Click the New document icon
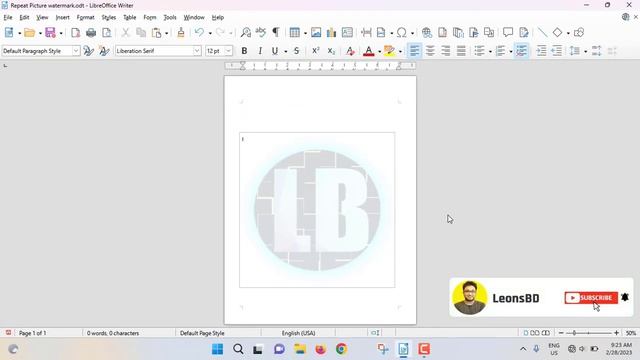The height and width of the screenshot is (360, 640). (x=9, y=33)
